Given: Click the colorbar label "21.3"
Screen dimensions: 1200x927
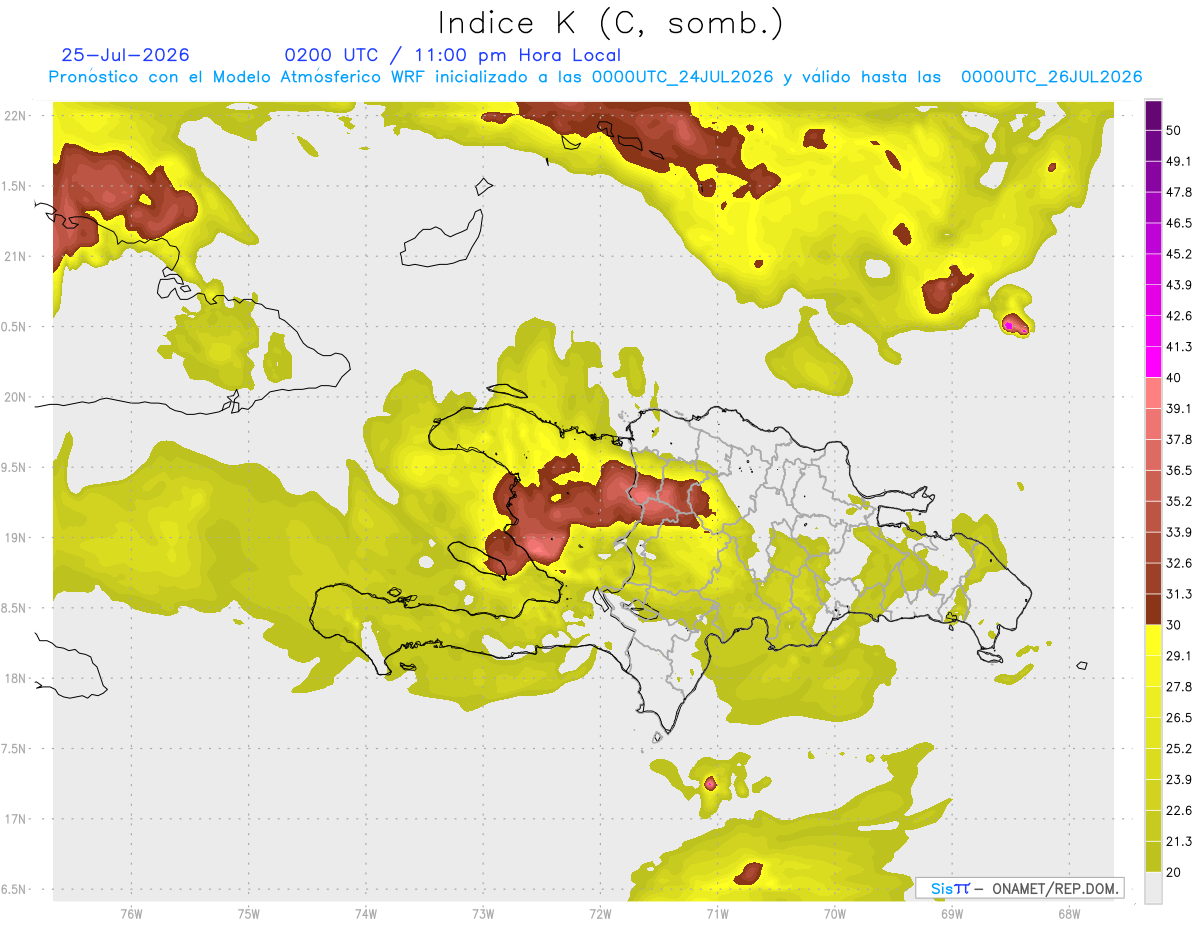Looking at the screenshot, I should pyautogui.click(x=1178, y=842).
